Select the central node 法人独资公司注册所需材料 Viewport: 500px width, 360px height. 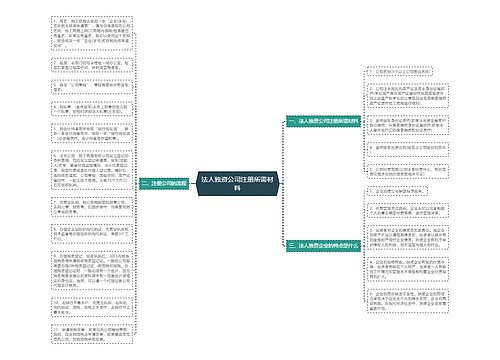pyautogui.click(x=237, y=183)
